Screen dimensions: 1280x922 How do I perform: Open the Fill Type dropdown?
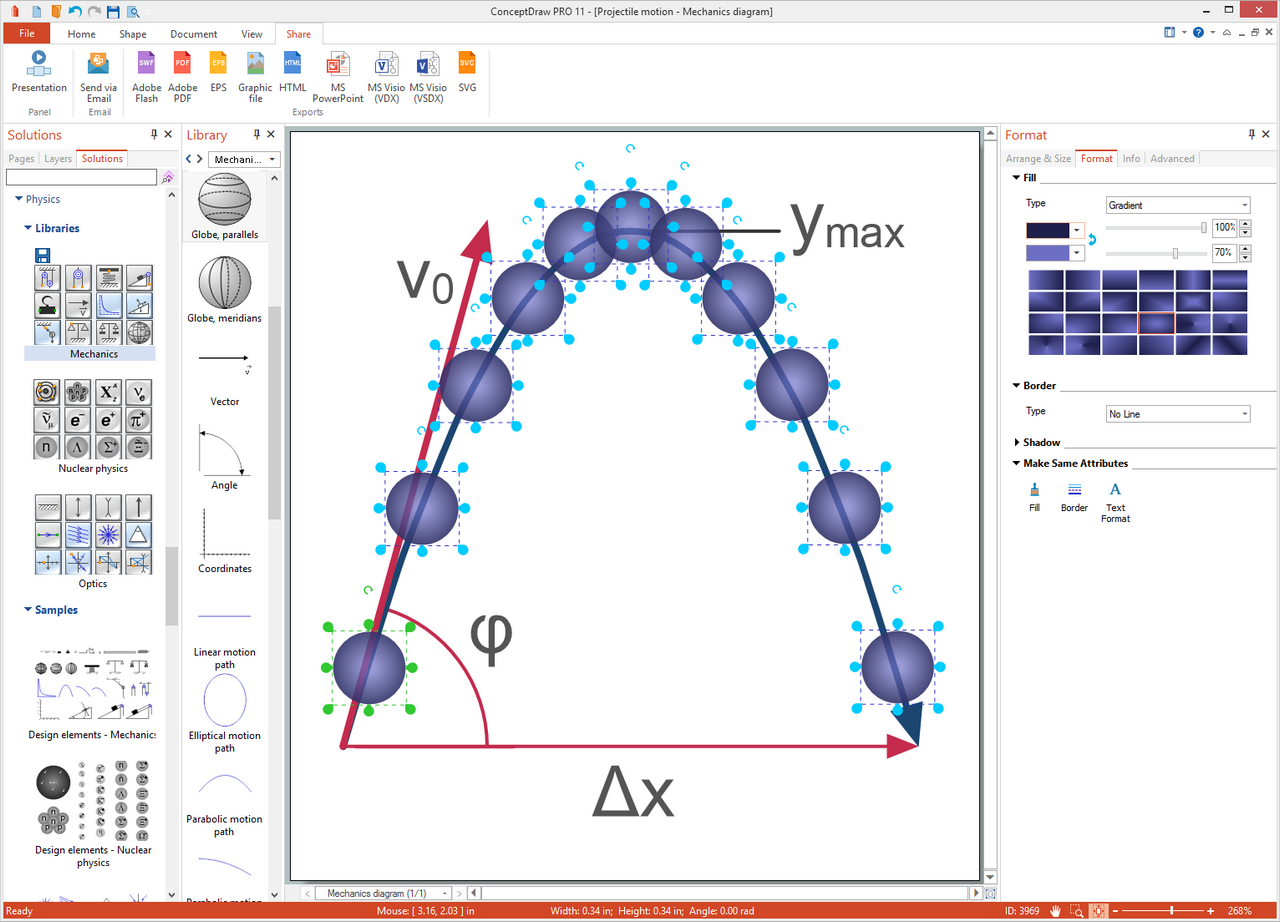point(1178,205)
